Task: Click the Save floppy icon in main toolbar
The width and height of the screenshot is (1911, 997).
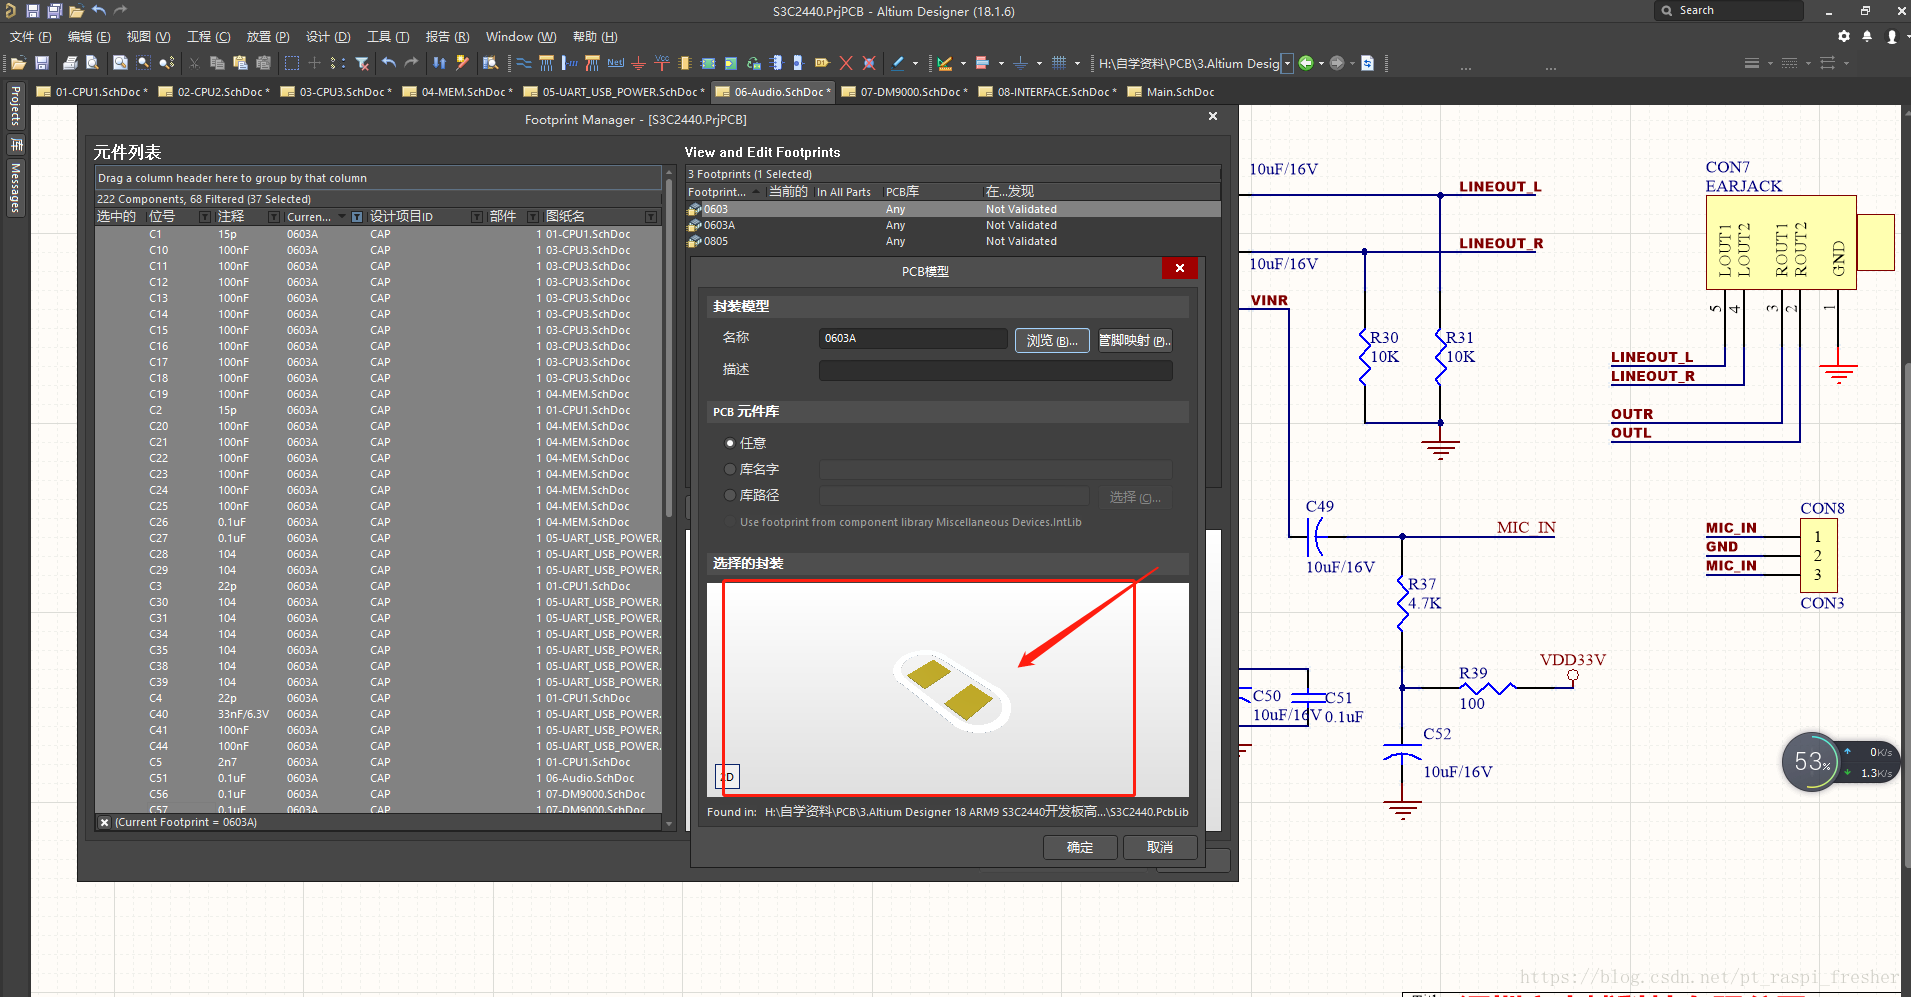Action: click(42, 63)
